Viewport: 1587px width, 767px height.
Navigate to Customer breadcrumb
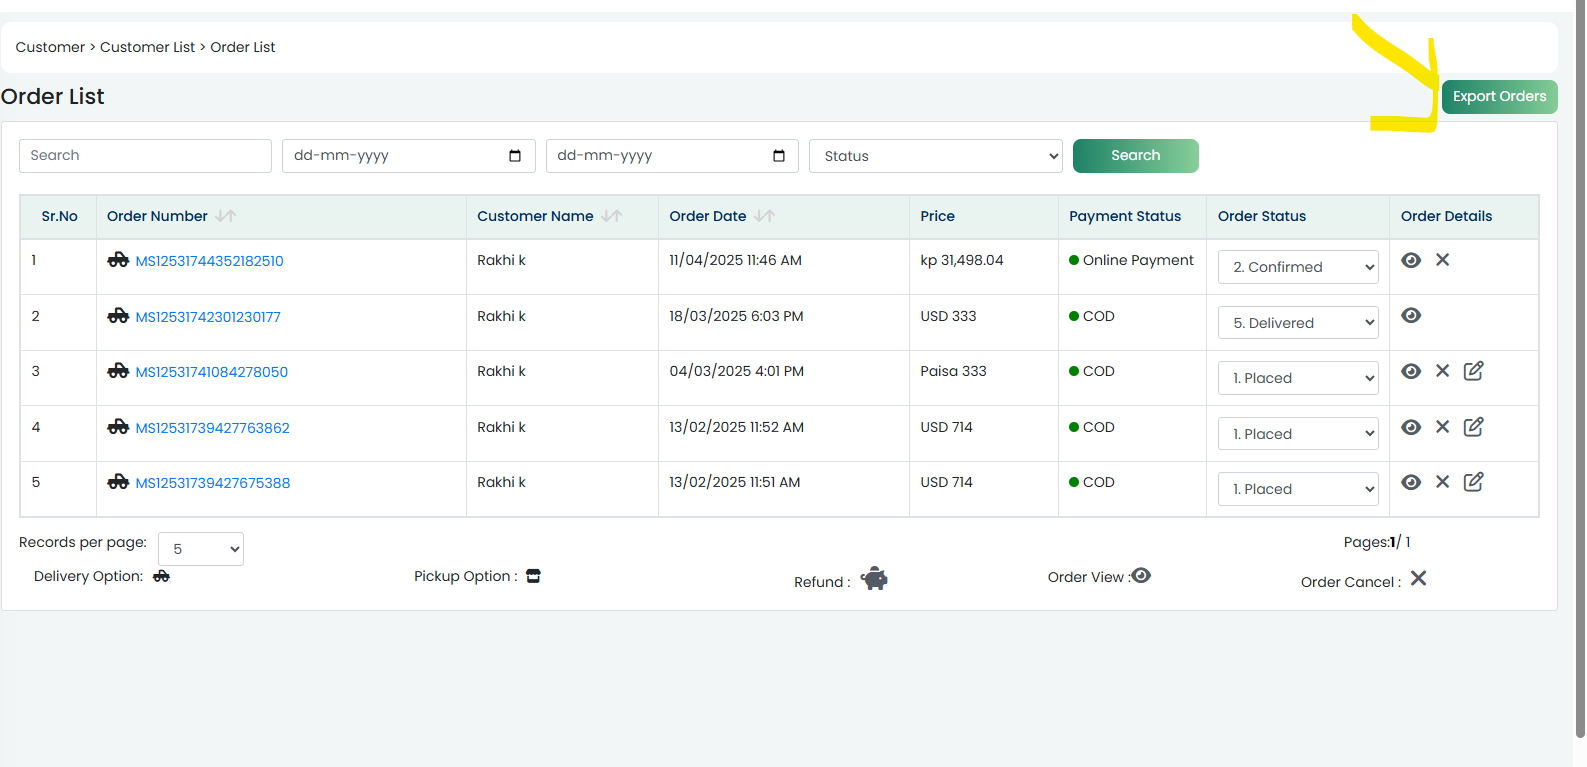pos(50,47)
